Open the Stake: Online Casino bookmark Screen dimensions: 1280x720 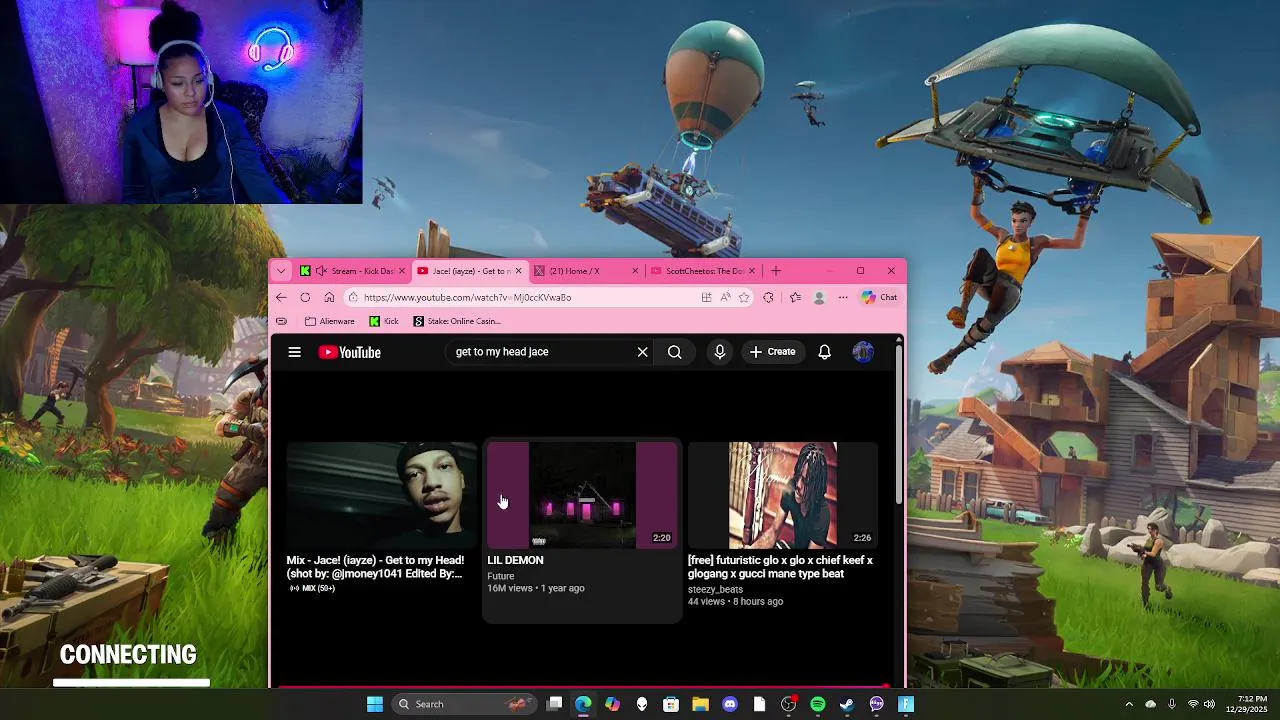[x=457, y=321]
